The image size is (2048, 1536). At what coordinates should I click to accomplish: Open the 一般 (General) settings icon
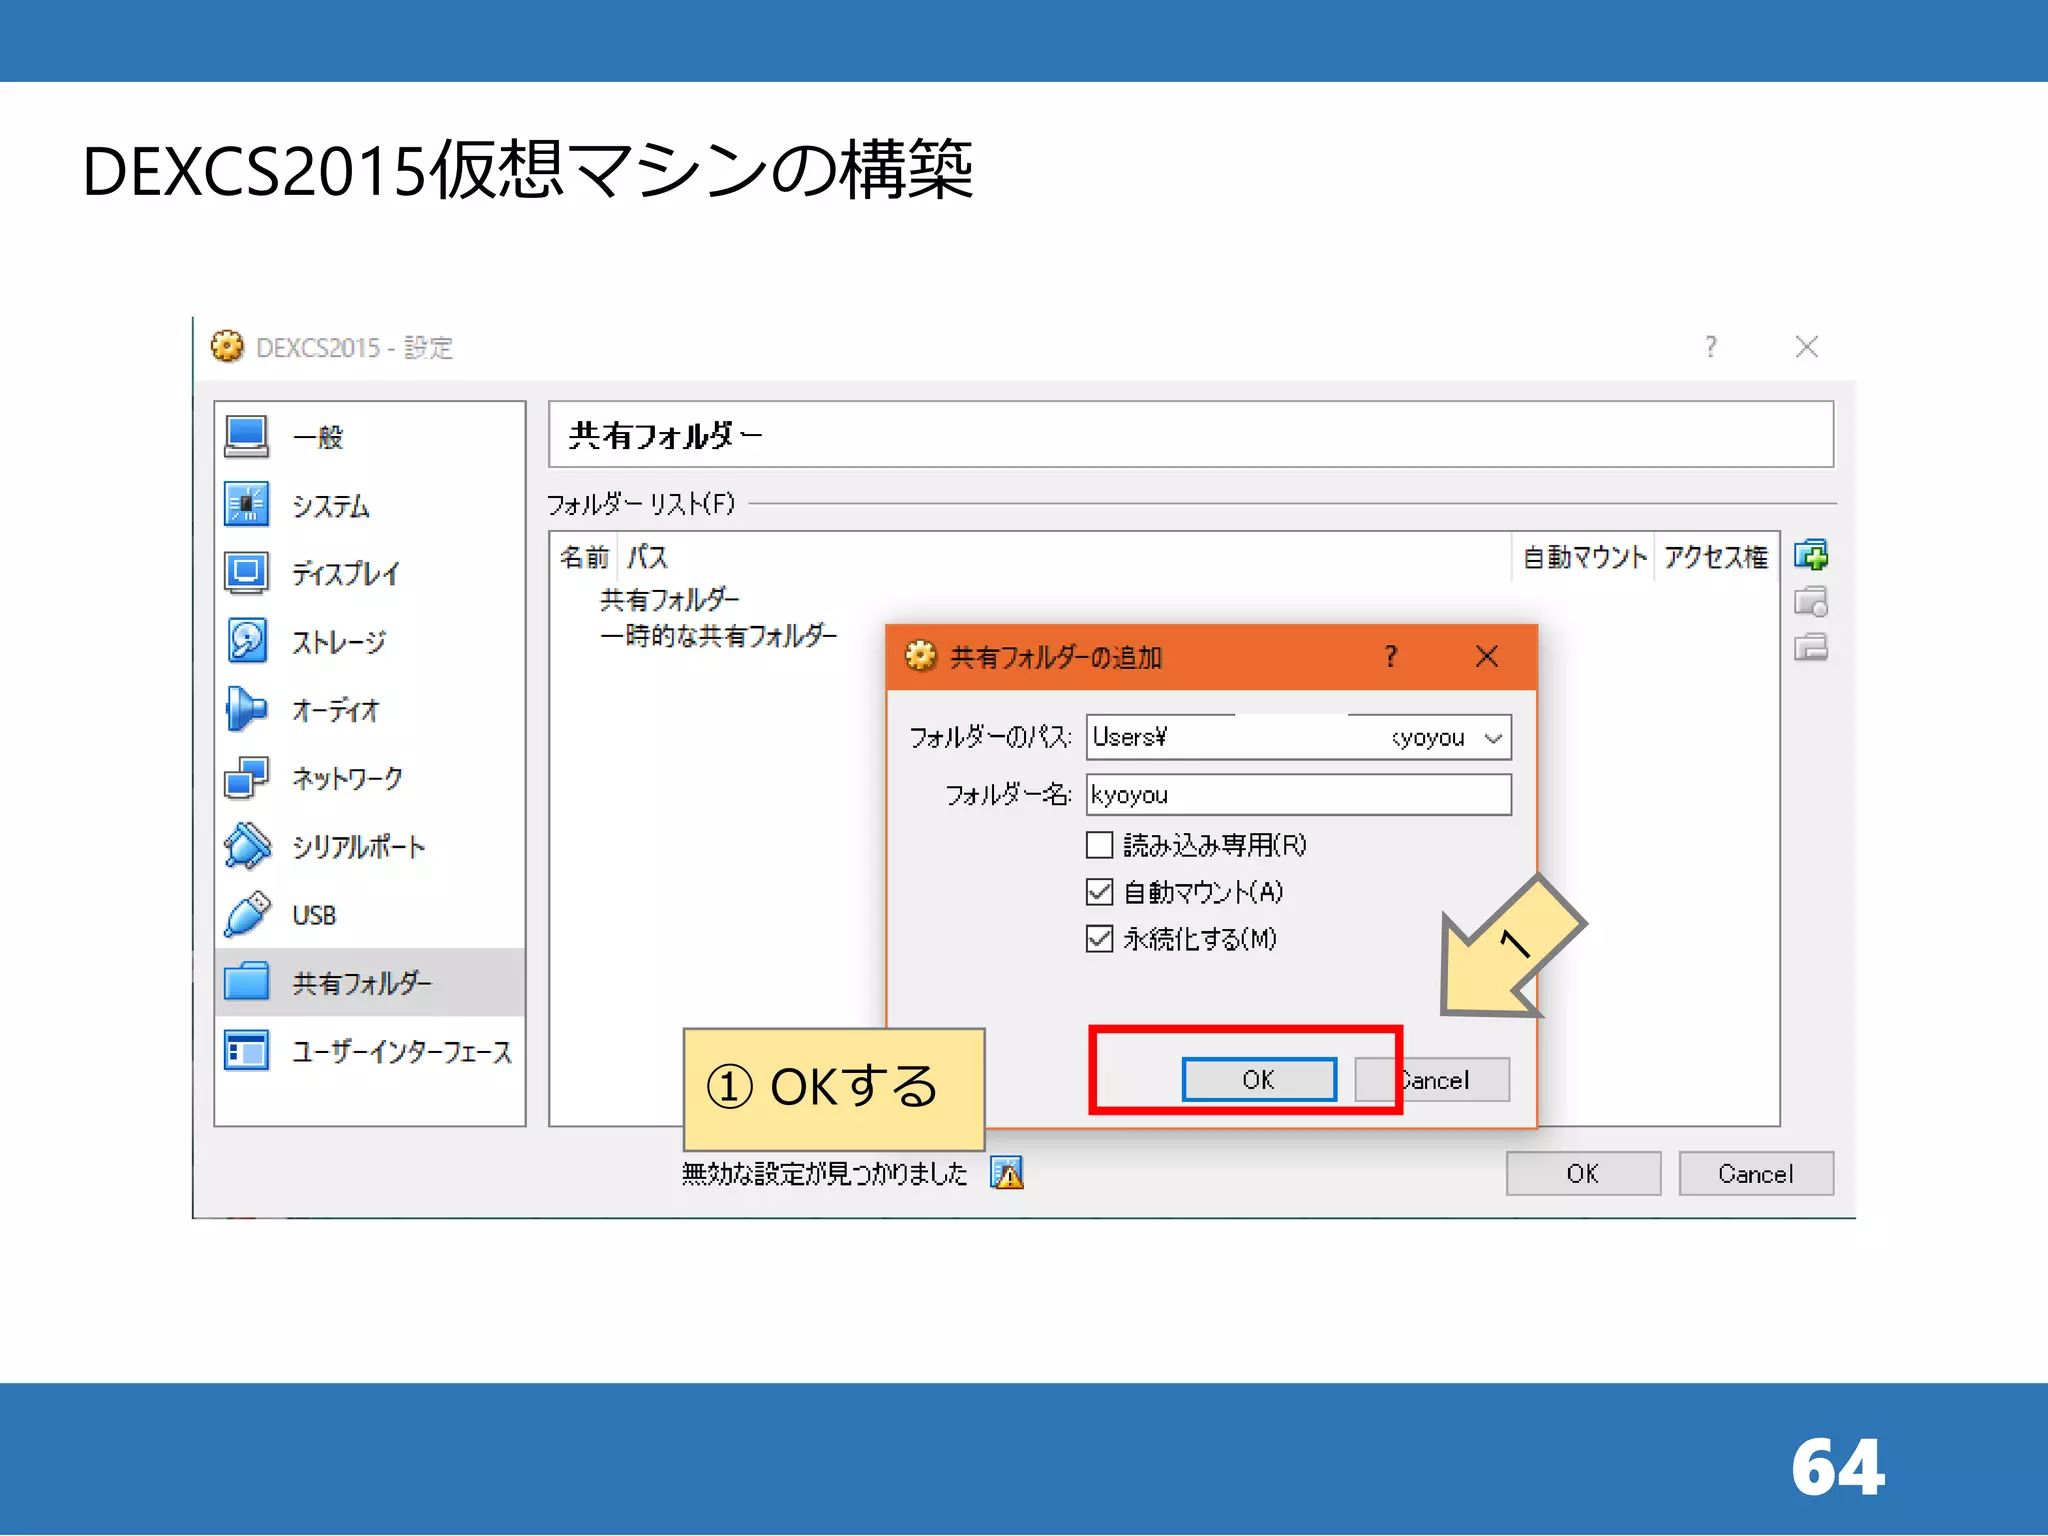click(x=246, y=437)
